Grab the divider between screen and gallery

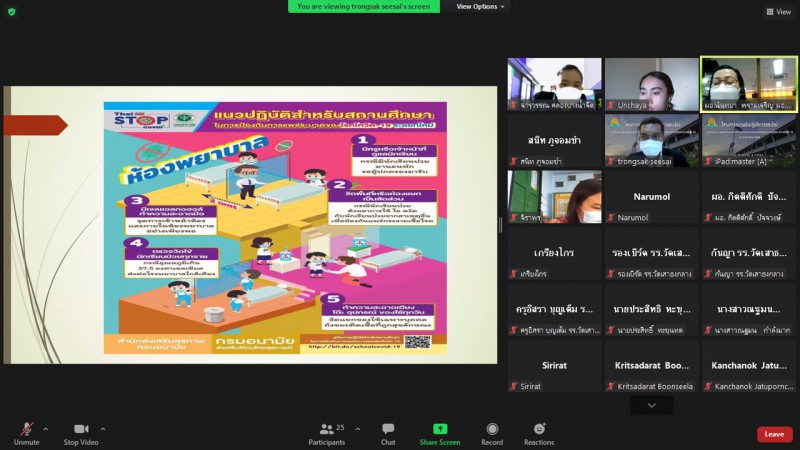501,225
